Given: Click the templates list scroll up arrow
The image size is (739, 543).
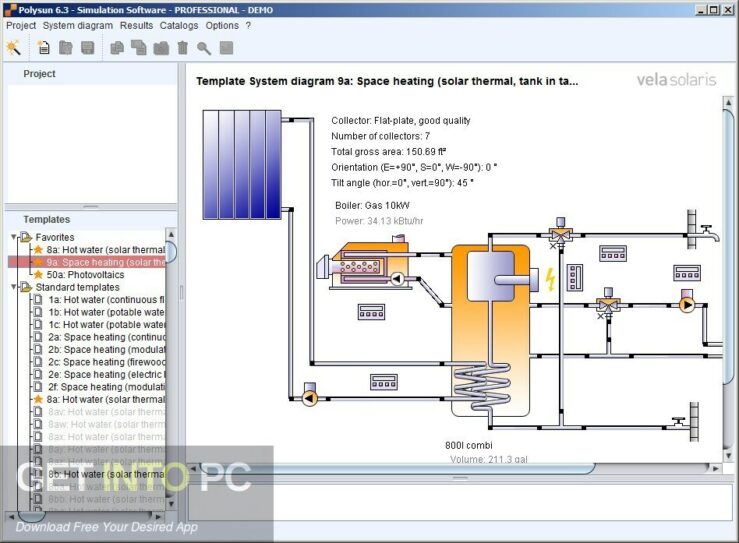Looking at the screenshot, I should (171, 234).
